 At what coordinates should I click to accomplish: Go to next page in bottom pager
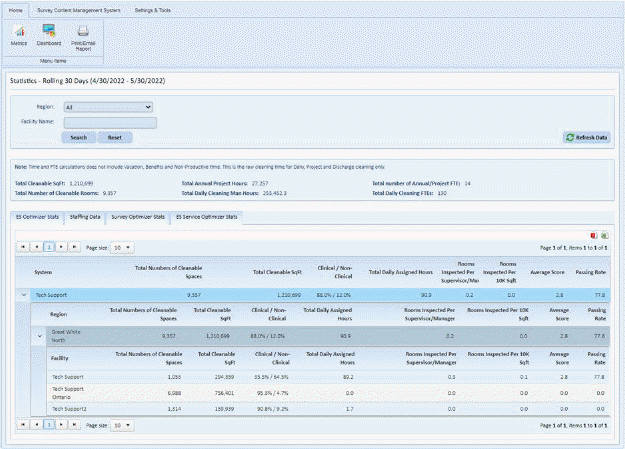[x=61, y=425]
